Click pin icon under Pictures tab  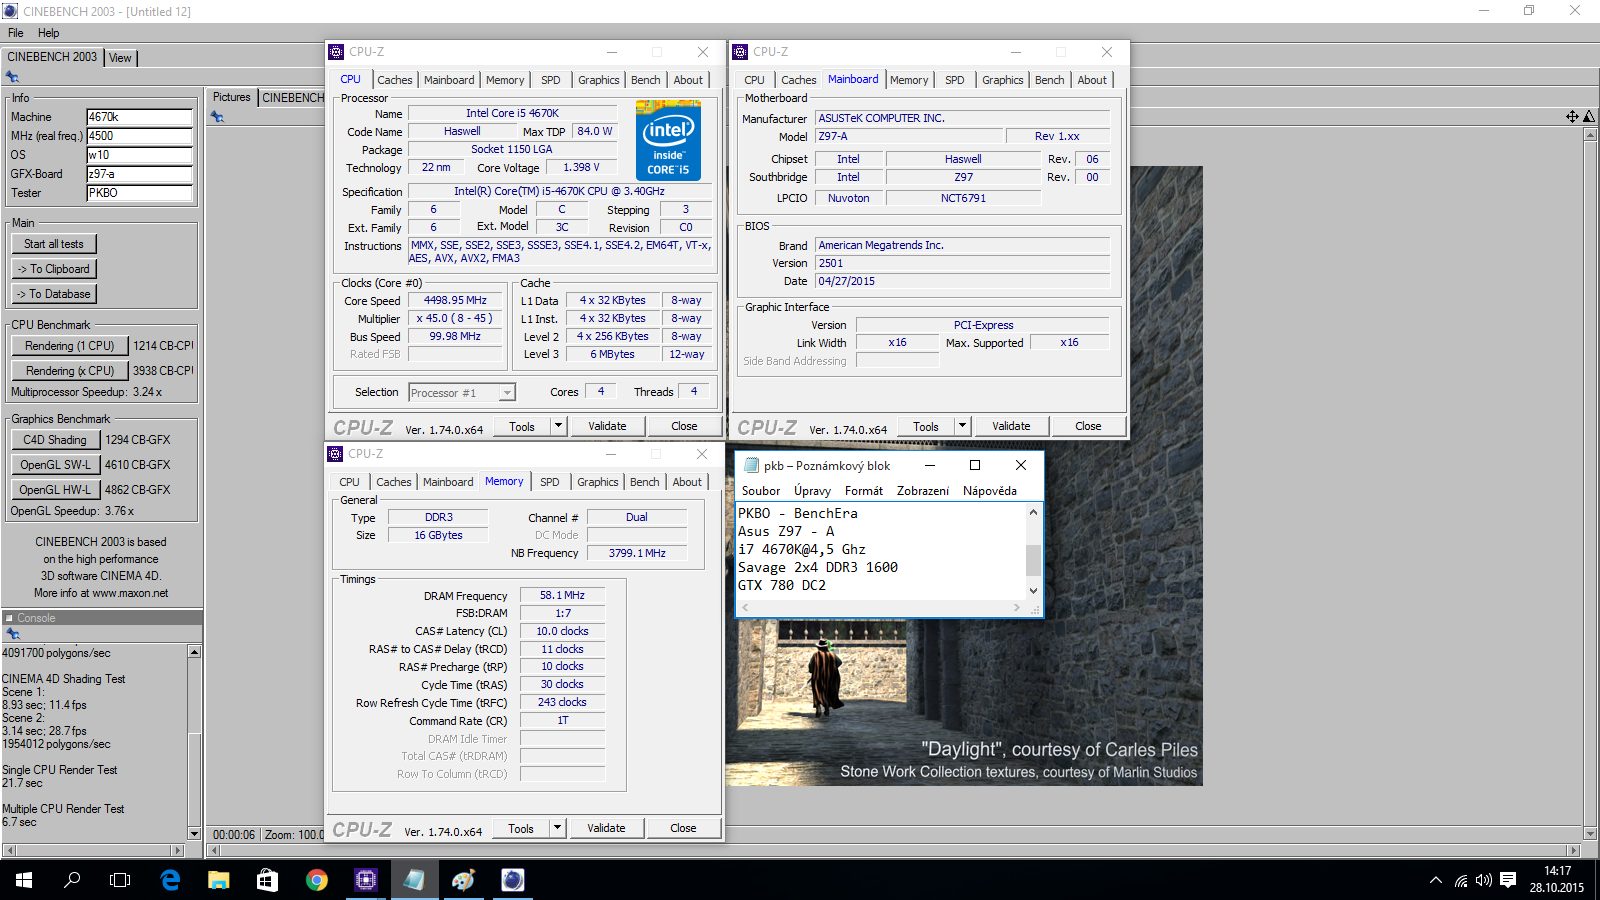pos(217,117)
